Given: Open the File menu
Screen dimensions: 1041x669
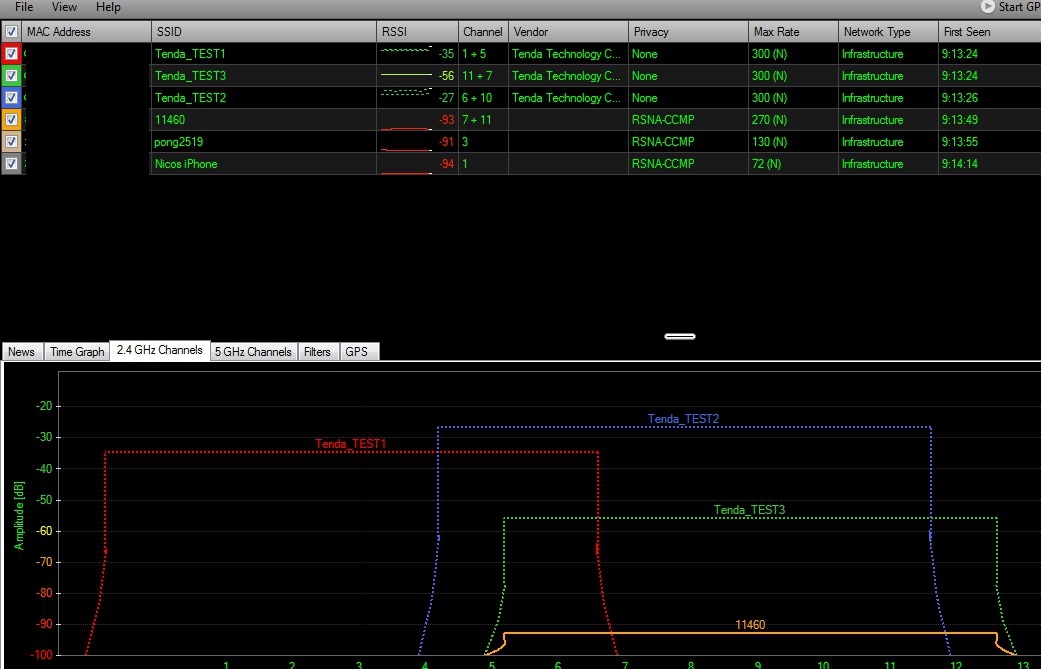Looking at the screenshot, I should [24, 7].
